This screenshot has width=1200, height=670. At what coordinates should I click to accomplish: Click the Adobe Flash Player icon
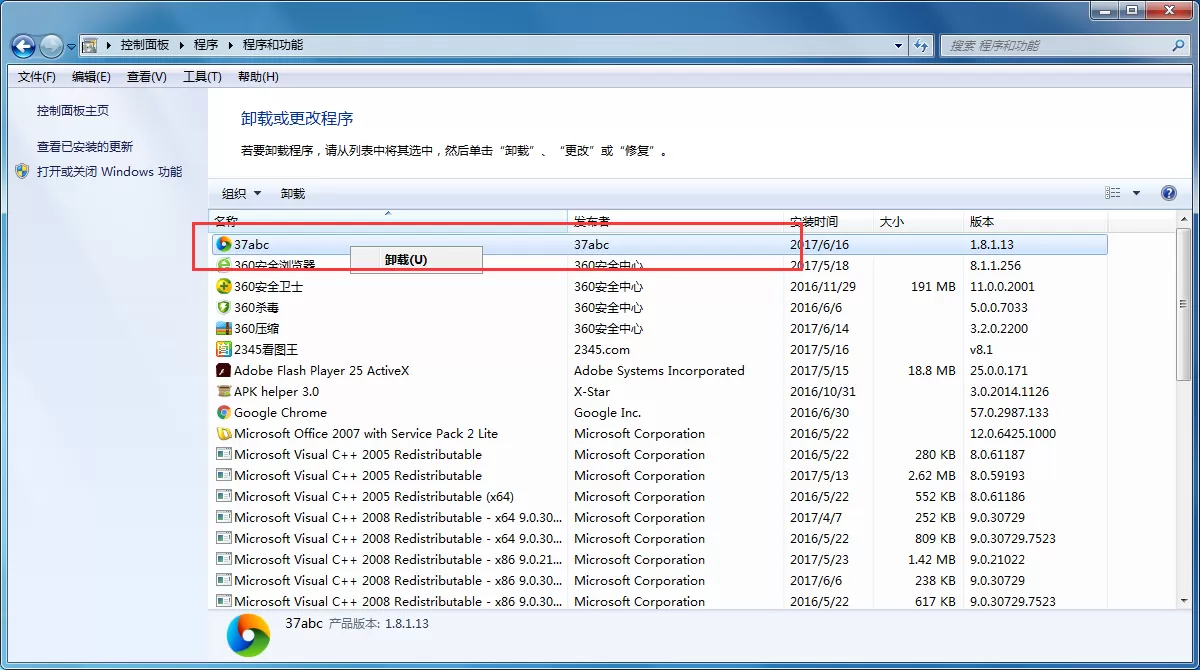point(224,370)
